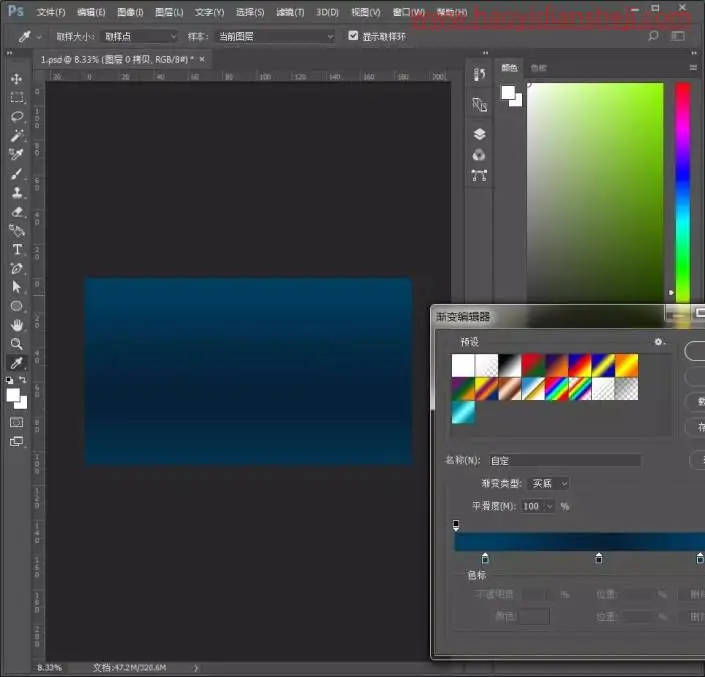The image size is (705, 677).
Task: Select the top-left opacity stop on gradient bar
Action: 456,525
